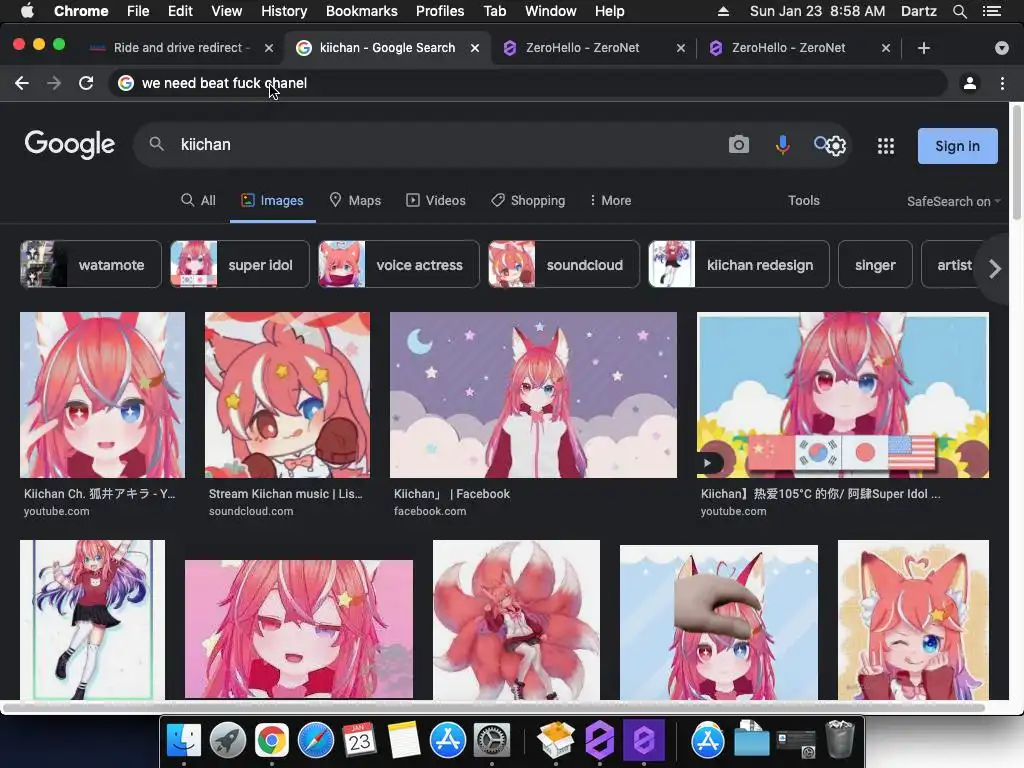Switch to the All results tab
1024x768 pixels.
coord(199,200)
